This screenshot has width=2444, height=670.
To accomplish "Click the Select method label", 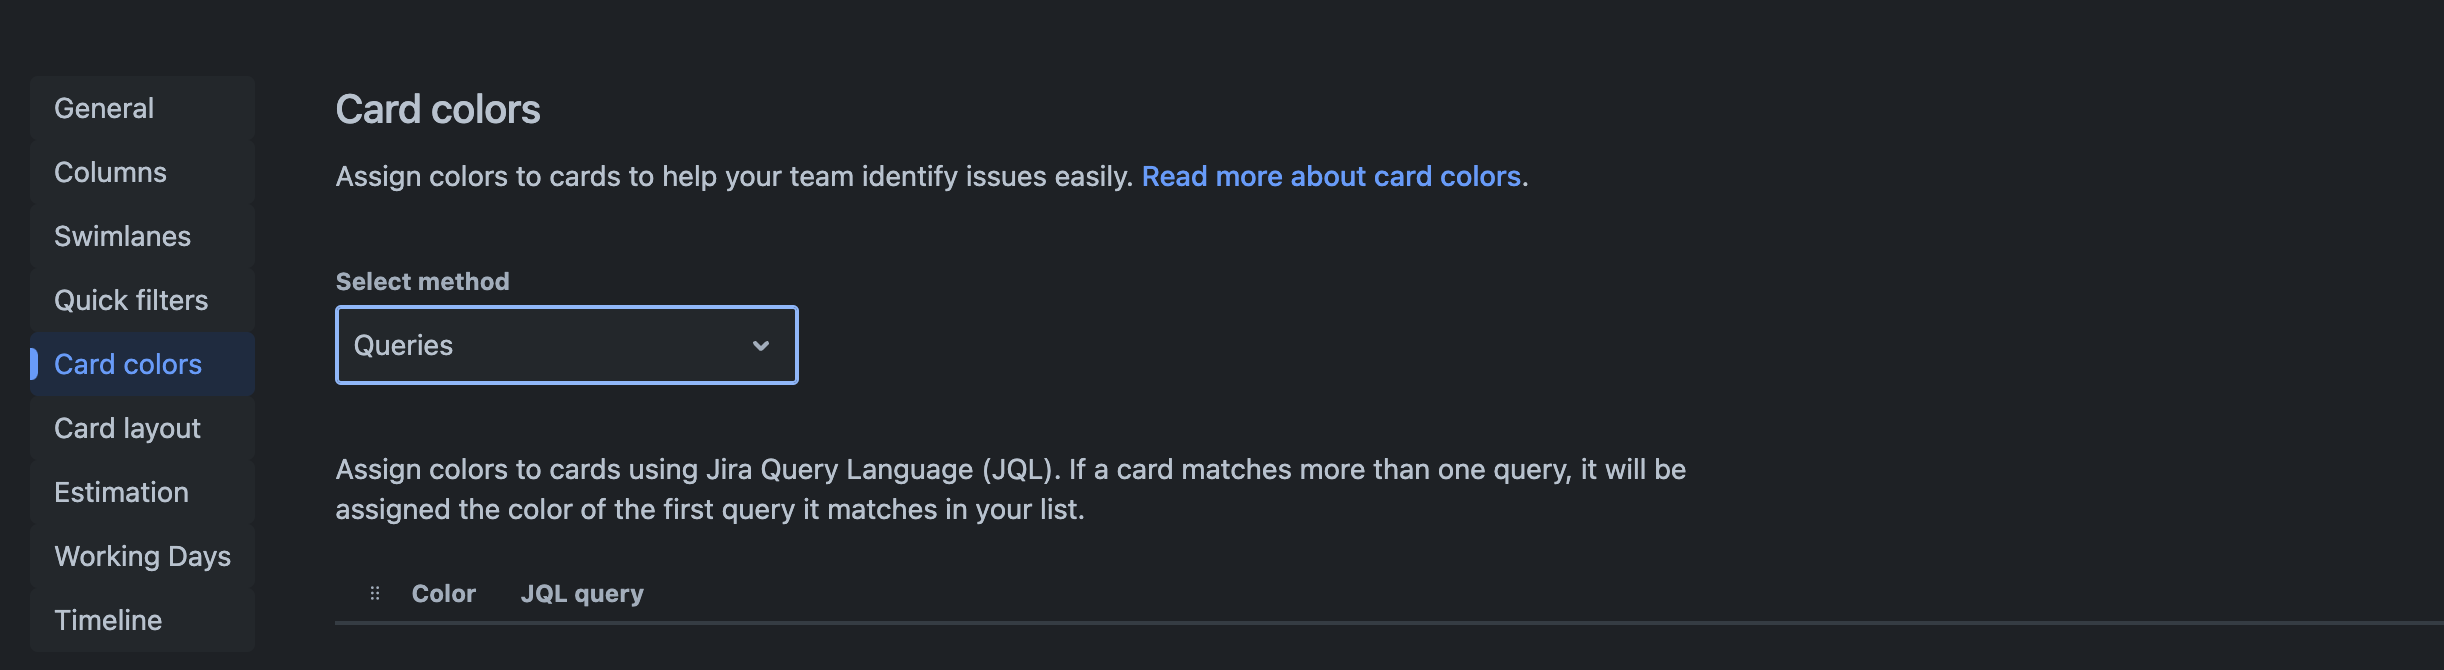I will (422, 281).
